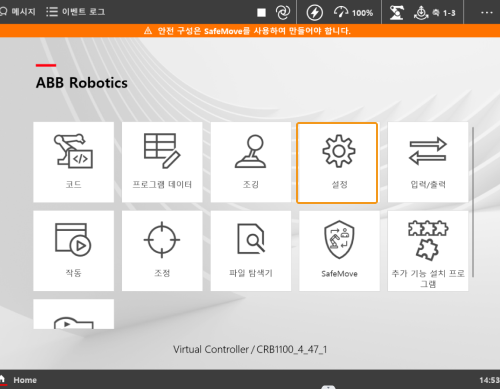Open the 메시지 messages panel

[17, 12]
